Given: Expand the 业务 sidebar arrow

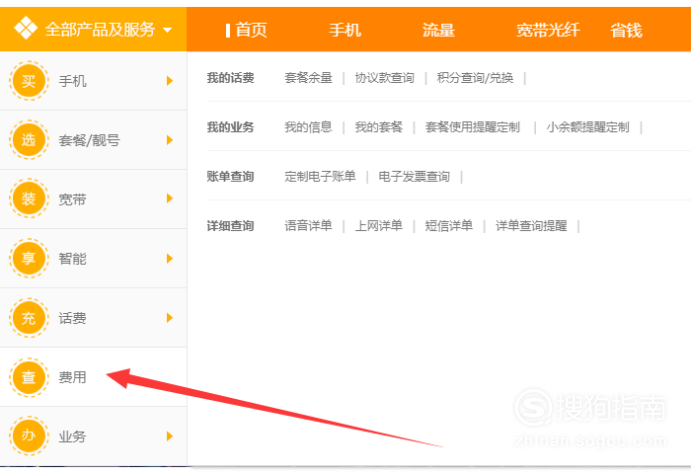Looking at the screenshot, I should (170, 436).
